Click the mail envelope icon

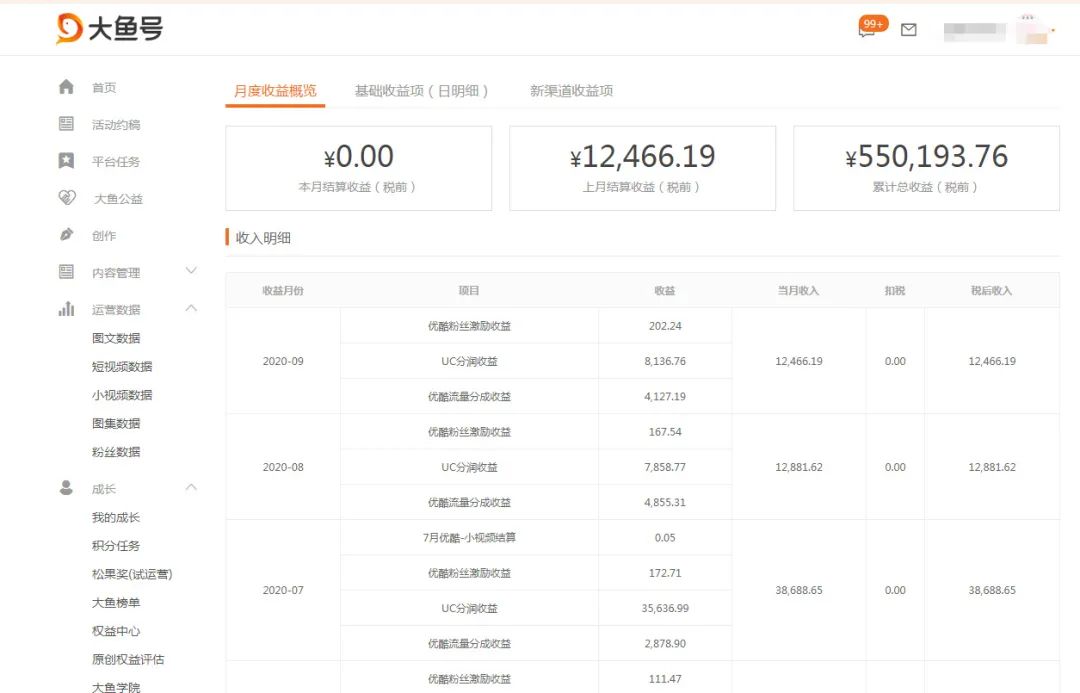908,30
